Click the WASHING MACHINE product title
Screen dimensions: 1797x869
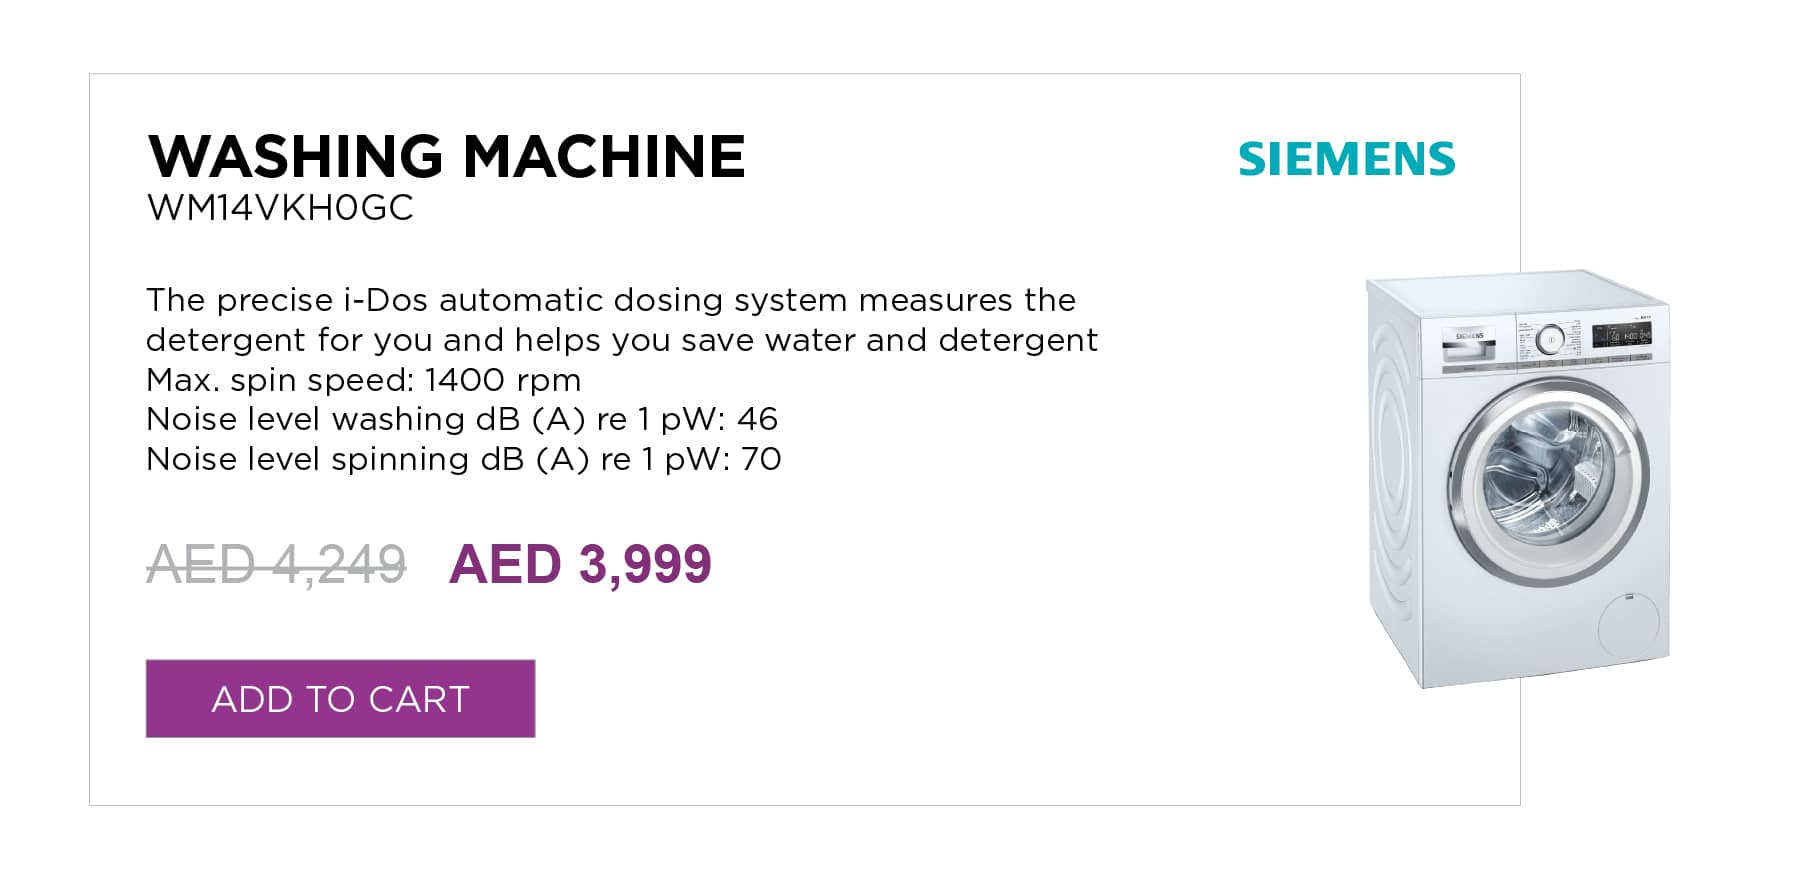446,156
